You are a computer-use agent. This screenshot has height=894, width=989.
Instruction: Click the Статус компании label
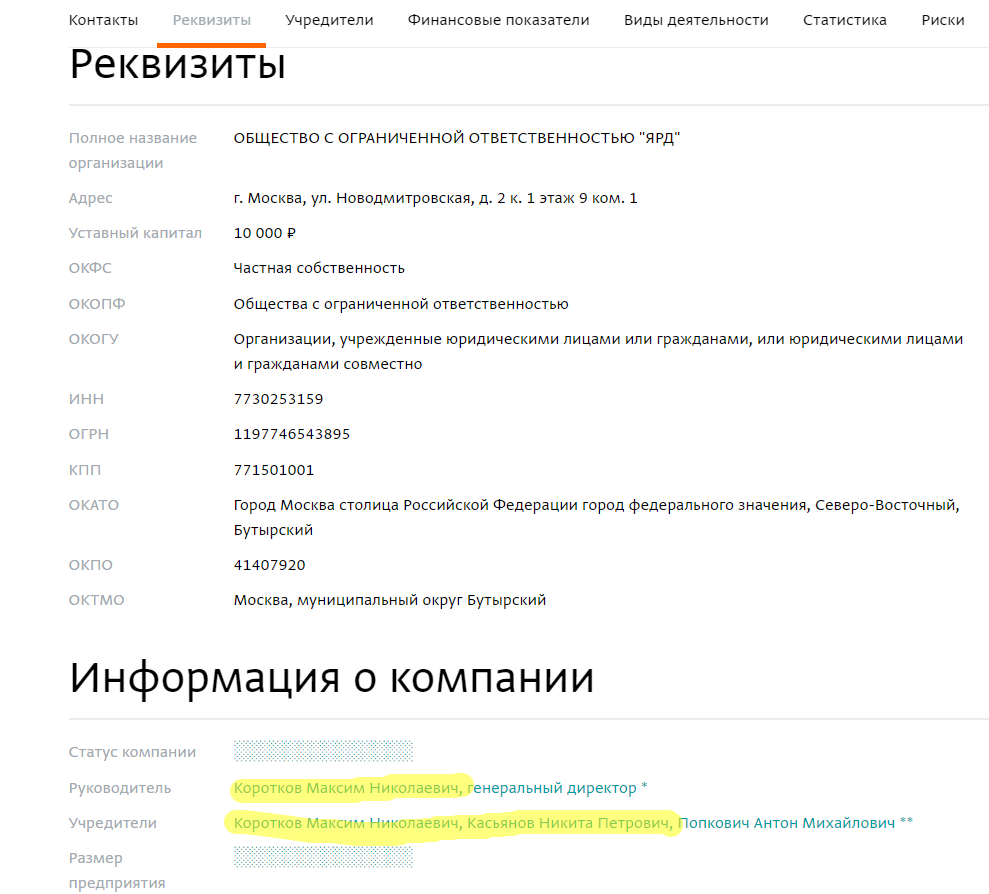(132, 752)
